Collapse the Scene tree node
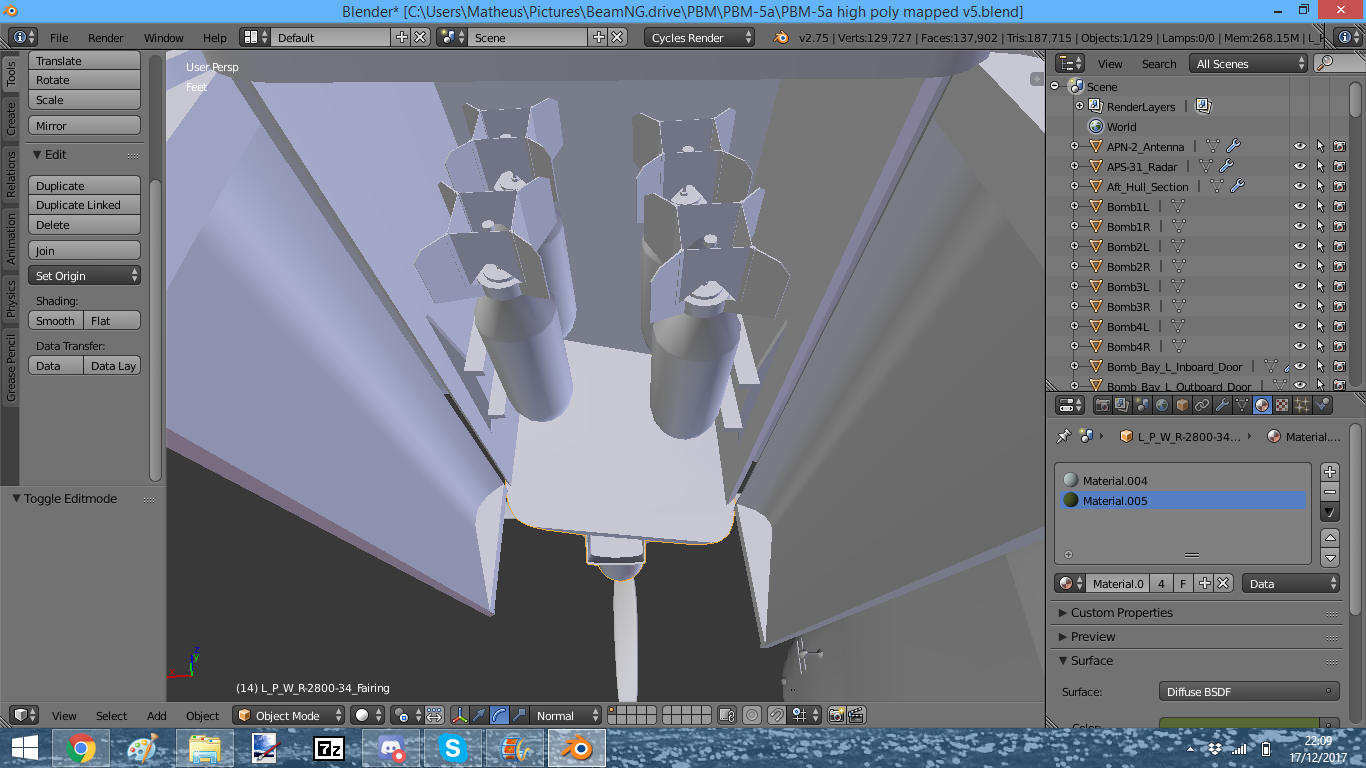This screenshot has width=1366, height=768. tap(1054, 86)
